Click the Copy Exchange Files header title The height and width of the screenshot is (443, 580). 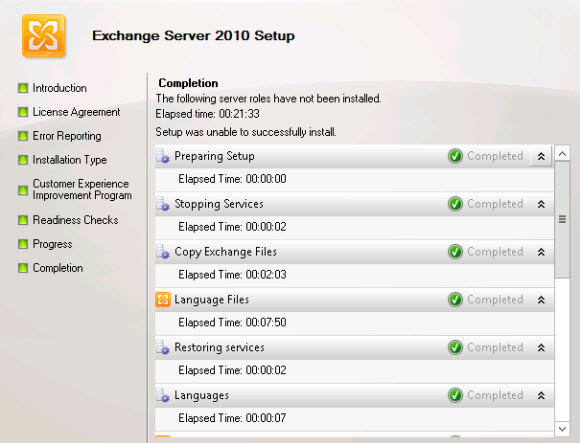pos(225,252)
